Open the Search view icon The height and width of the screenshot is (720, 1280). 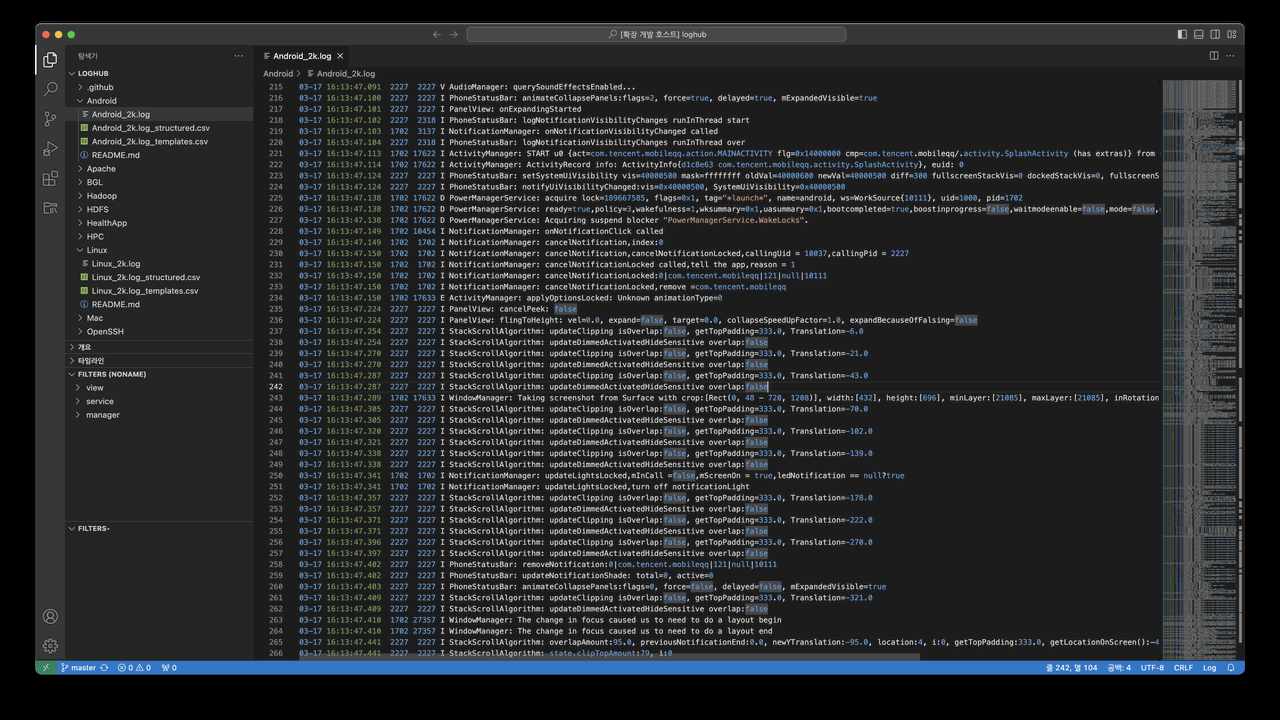click(x=50, y=89)
